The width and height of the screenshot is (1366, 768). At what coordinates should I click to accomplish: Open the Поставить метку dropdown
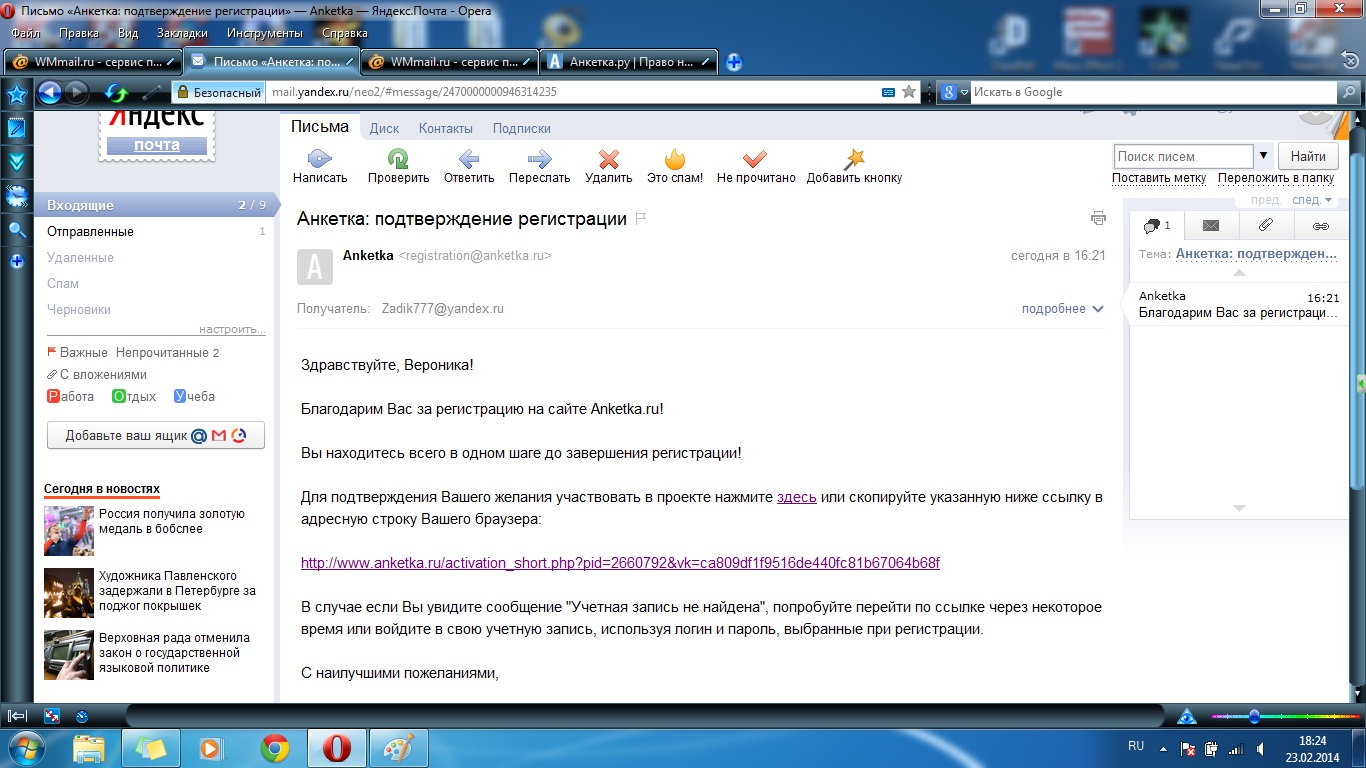(1159, 178)
